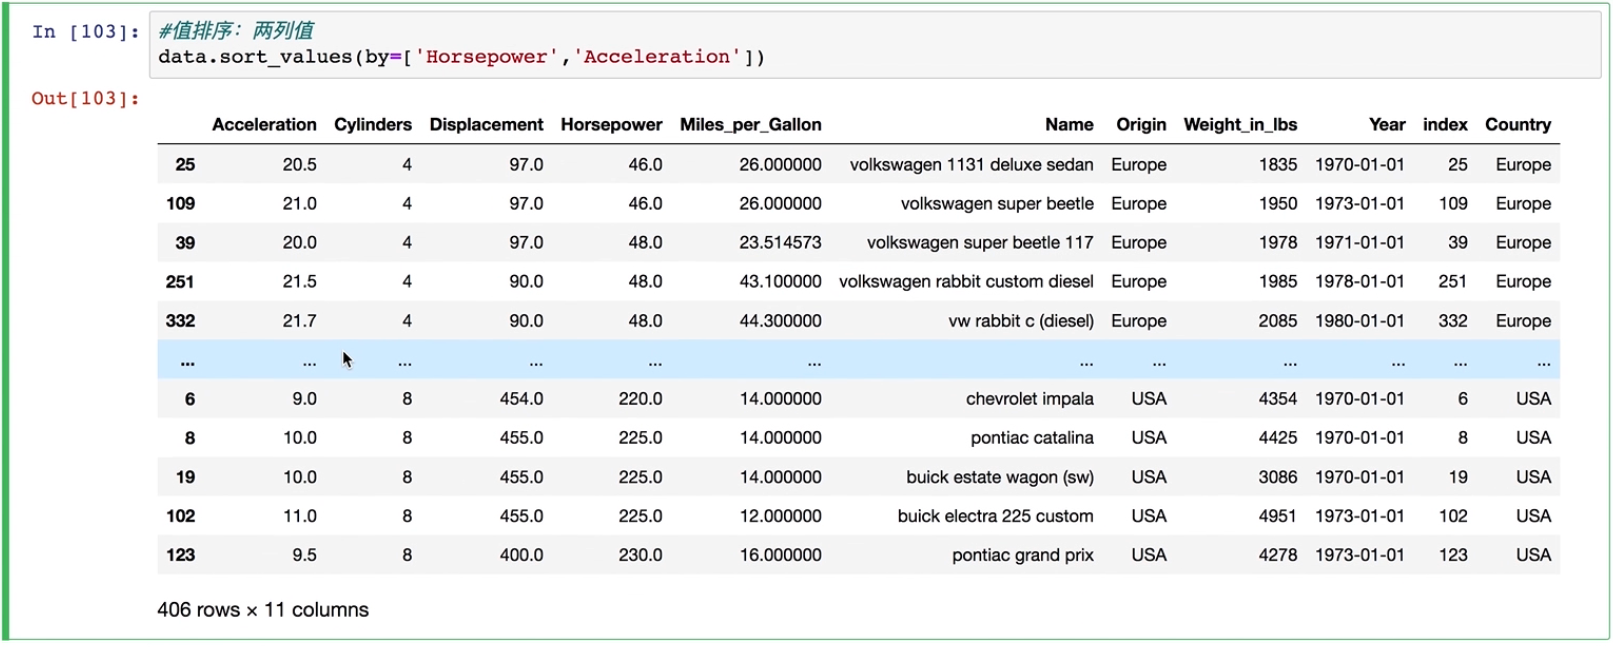Click Weight_in_lbs value 1835
The width and height of the screenshot is (1613, 647).
pos(1278,164)
